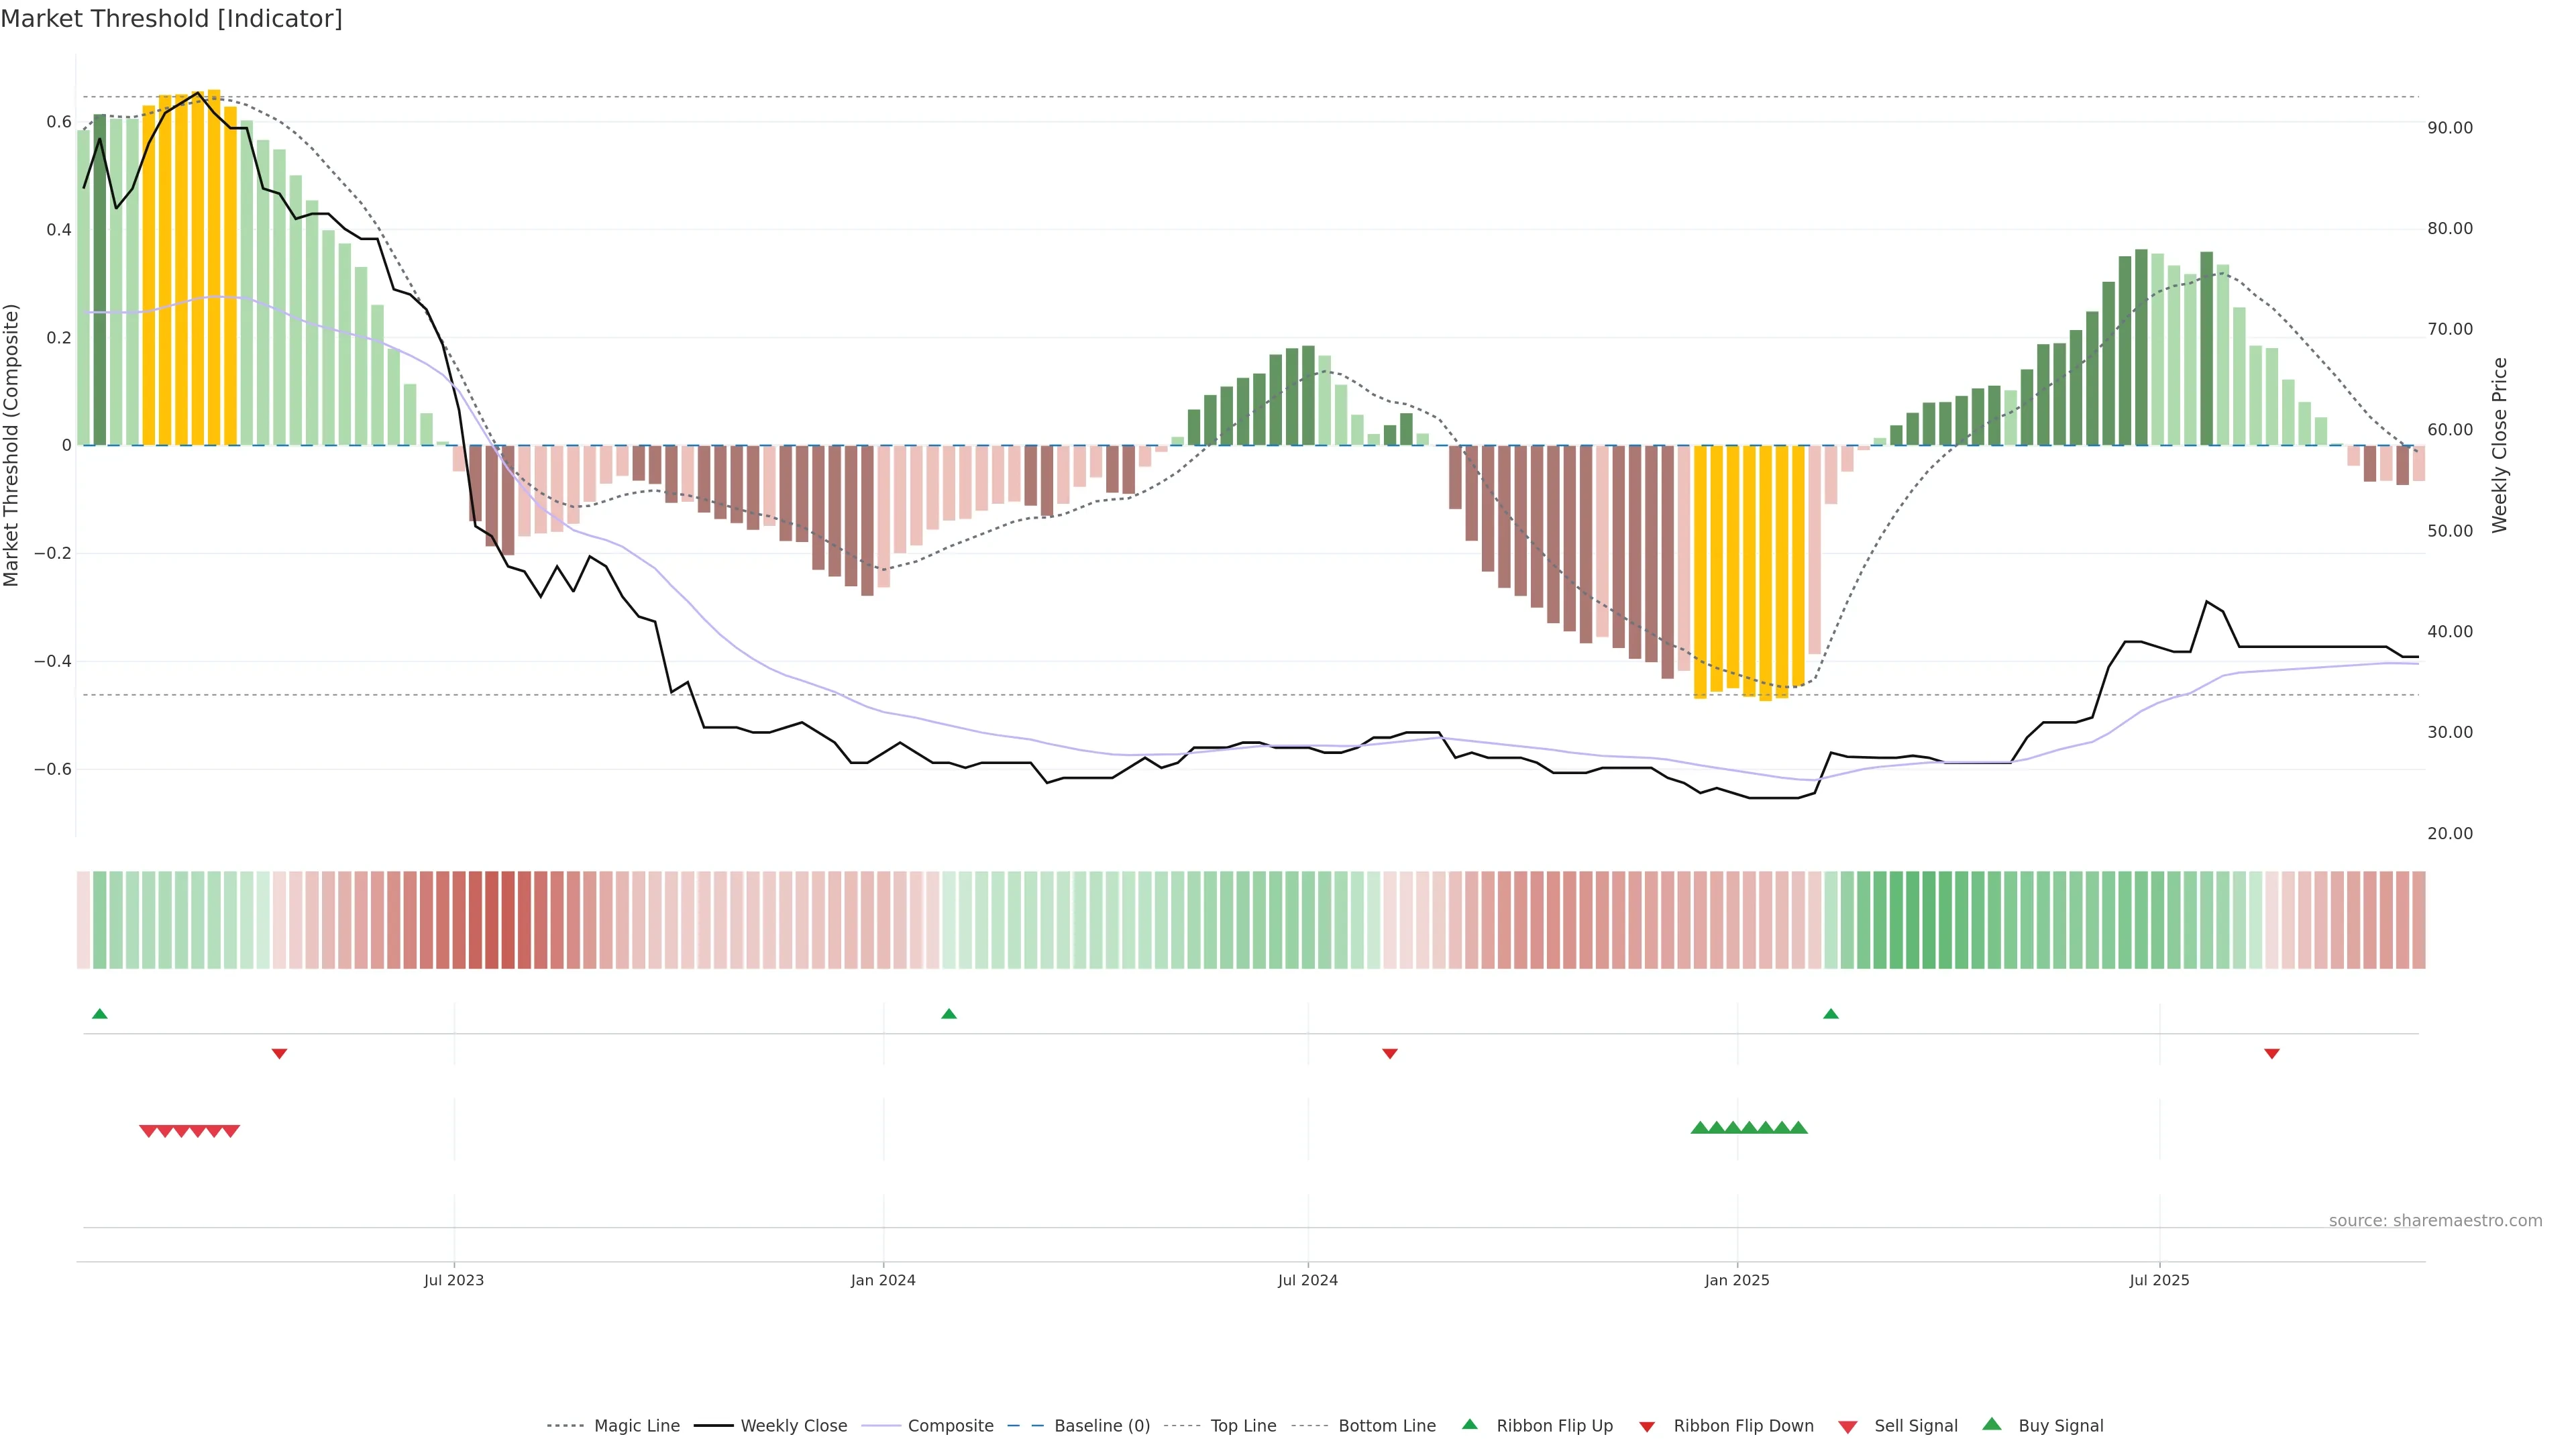Hide Top Line via legend entry
Screen dimensions: 2576x1449
click(1243, 1426)
